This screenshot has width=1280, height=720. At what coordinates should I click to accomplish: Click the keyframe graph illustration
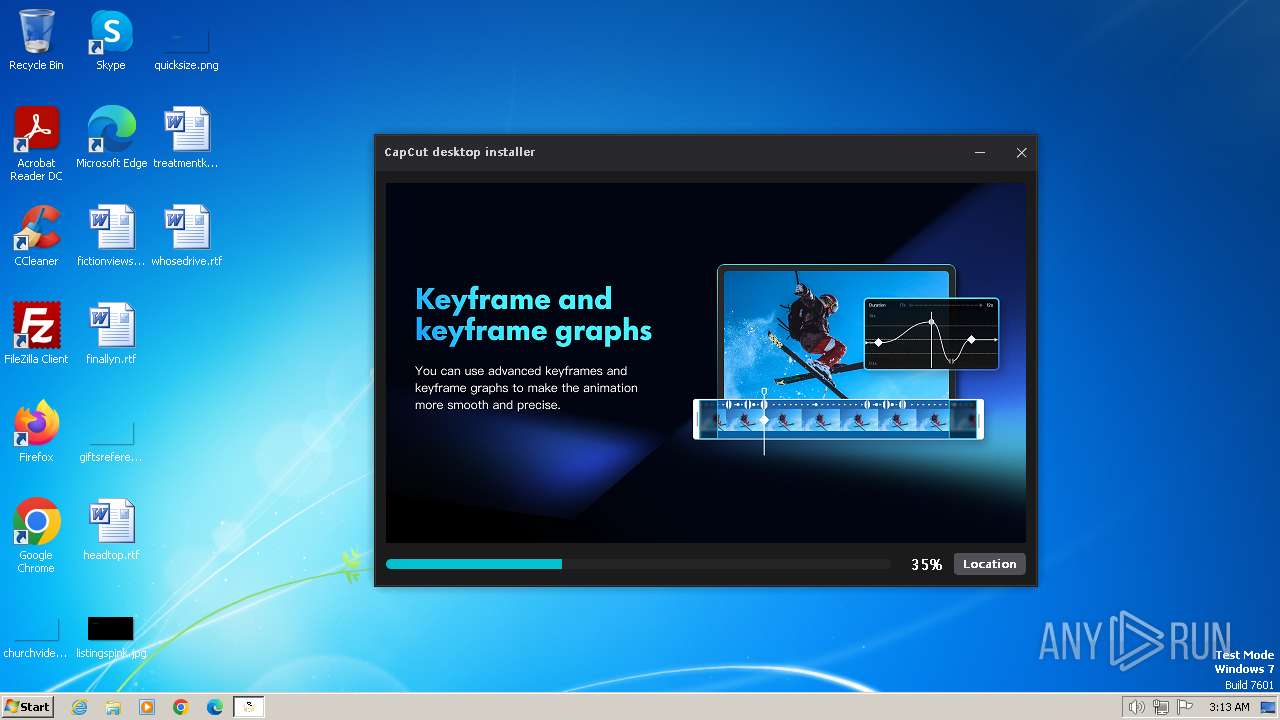[x=931, y=334]
